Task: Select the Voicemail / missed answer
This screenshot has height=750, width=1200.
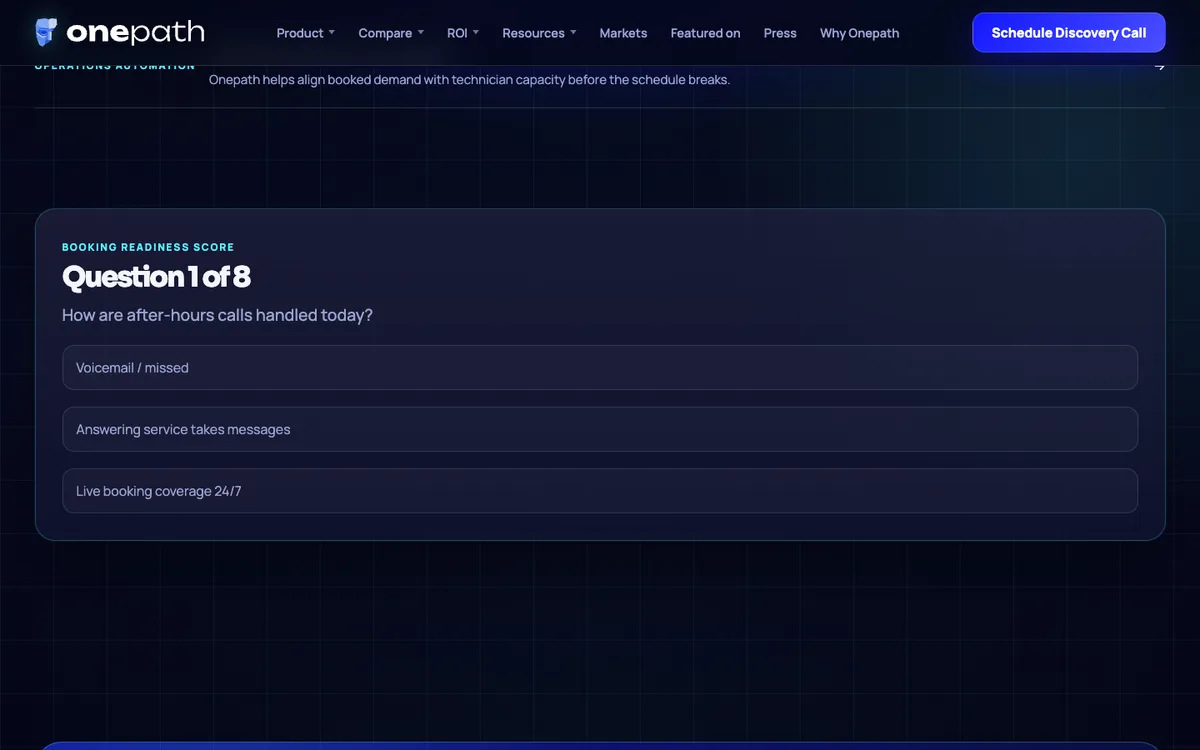Action: pyautogui.click(x=600, y=368)
